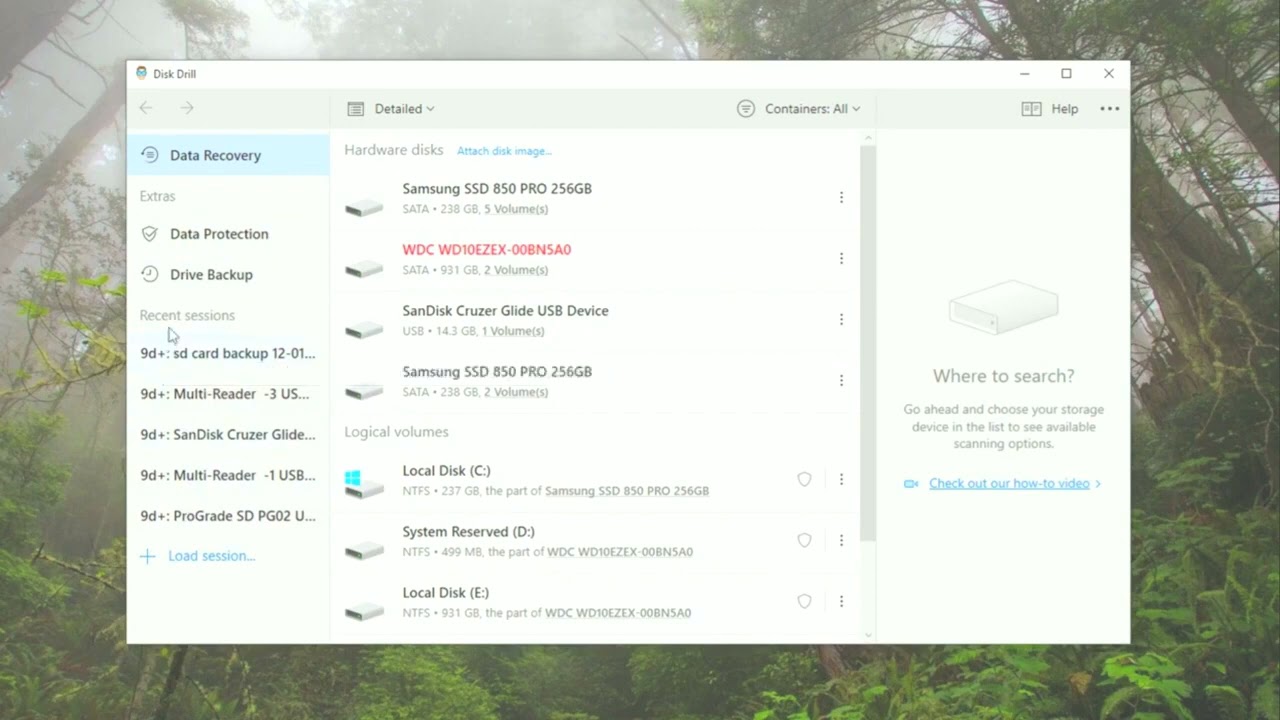1280x720 pixels.
Task: Maximize the Disk Drill window
Action: [1066, 74]
